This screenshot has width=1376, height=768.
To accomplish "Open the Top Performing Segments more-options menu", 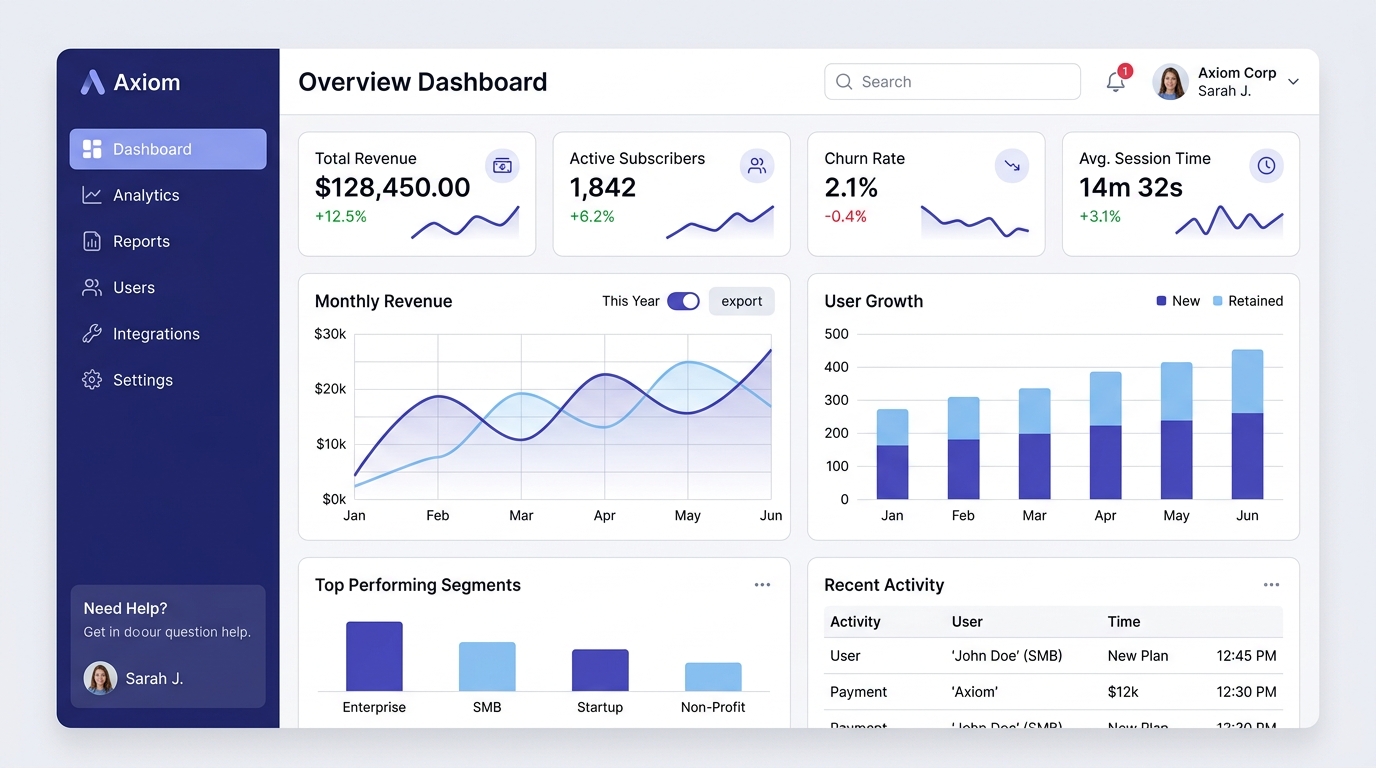I will pos(763,585).
